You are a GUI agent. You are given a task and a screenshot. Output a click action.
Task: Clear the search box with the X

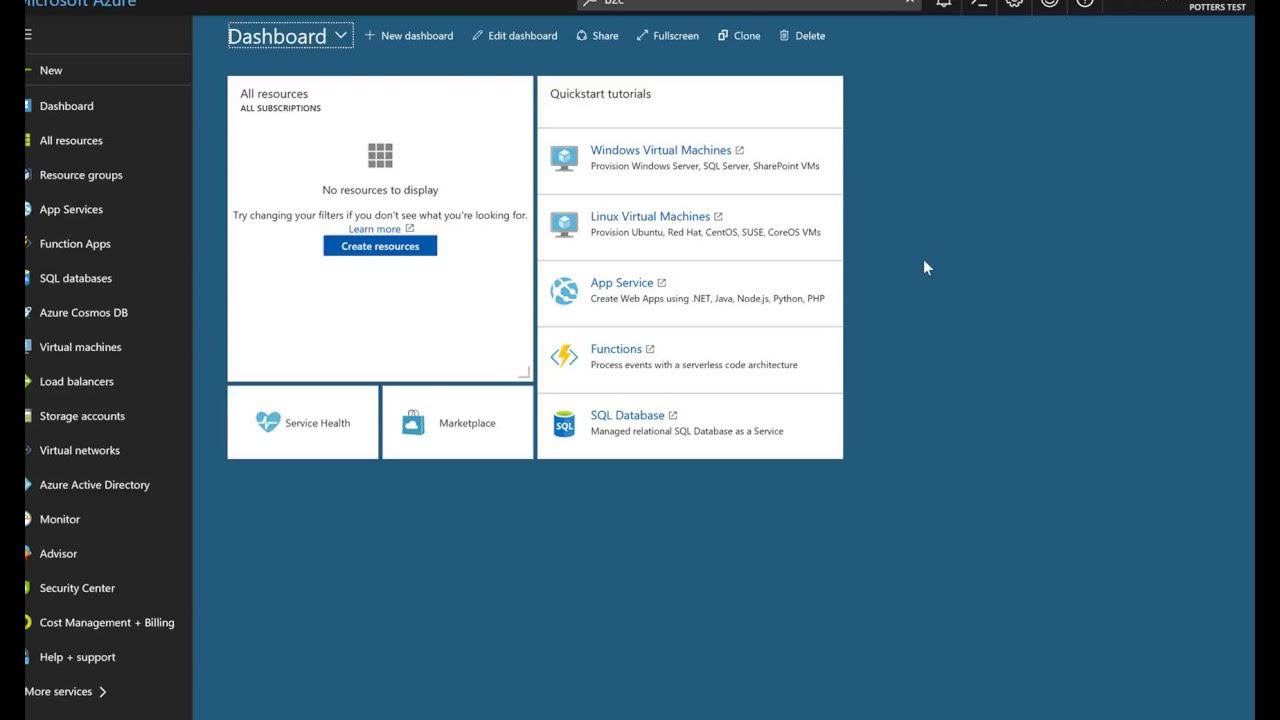click(909, 2)
